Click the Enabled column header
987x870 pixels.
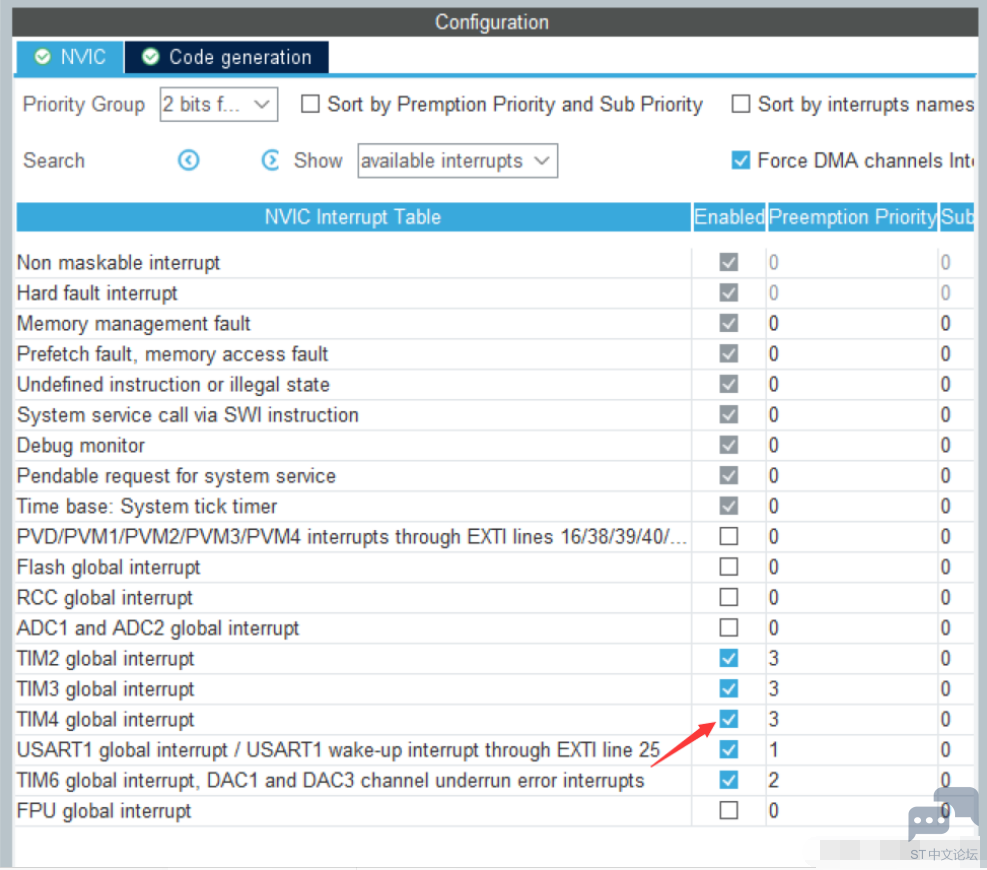pos(729,217)
